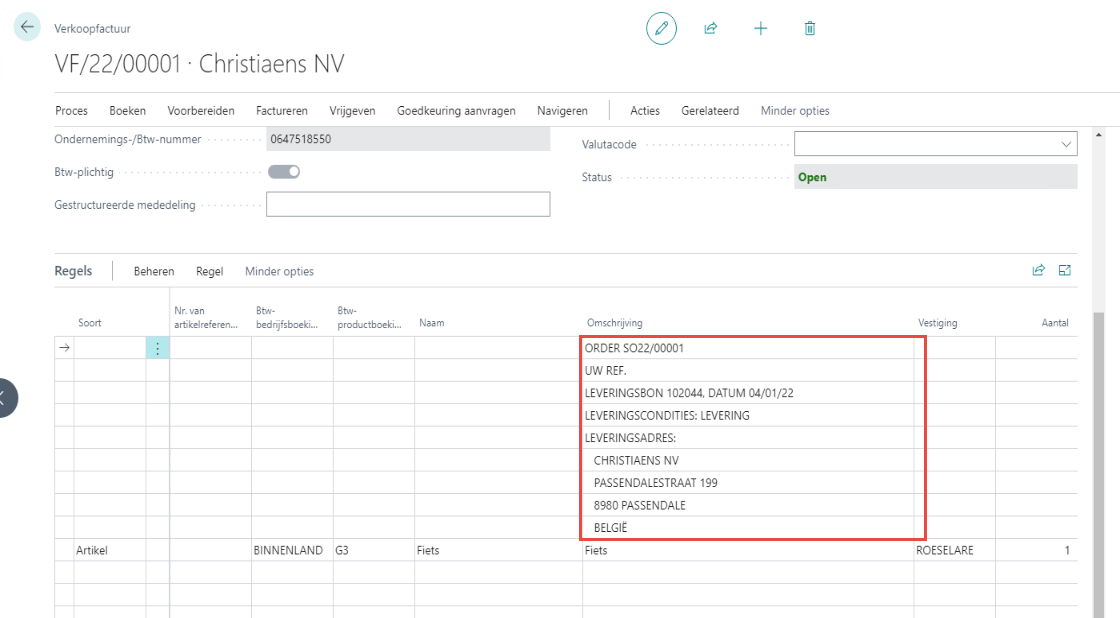This screenshot has height=618, width=1120.
Task: Toggle the Btw-plichtig switch
Action: 284,172
